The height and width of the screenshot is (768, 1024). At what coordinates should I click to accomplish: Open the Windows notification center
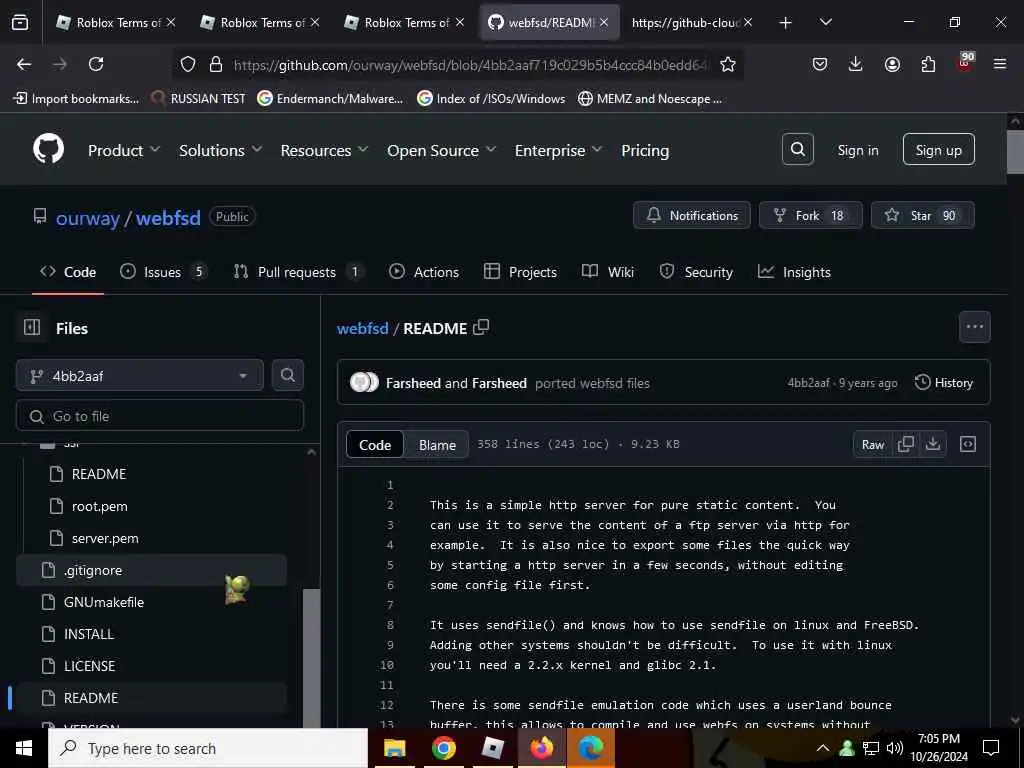[991, 748]
